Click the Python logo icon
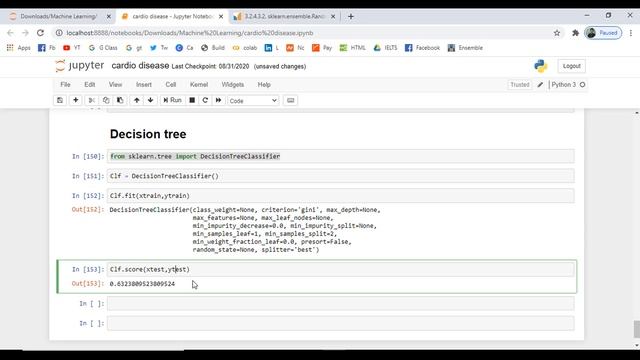Image resolution: width=640 pixels, height=360 pixels. click(x=541, y=66)
